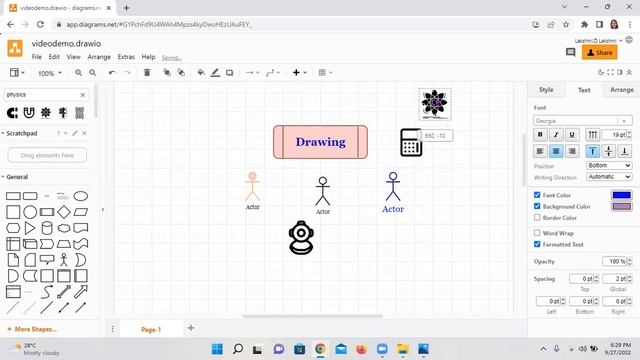Click the To Back icon

[181, 73]
